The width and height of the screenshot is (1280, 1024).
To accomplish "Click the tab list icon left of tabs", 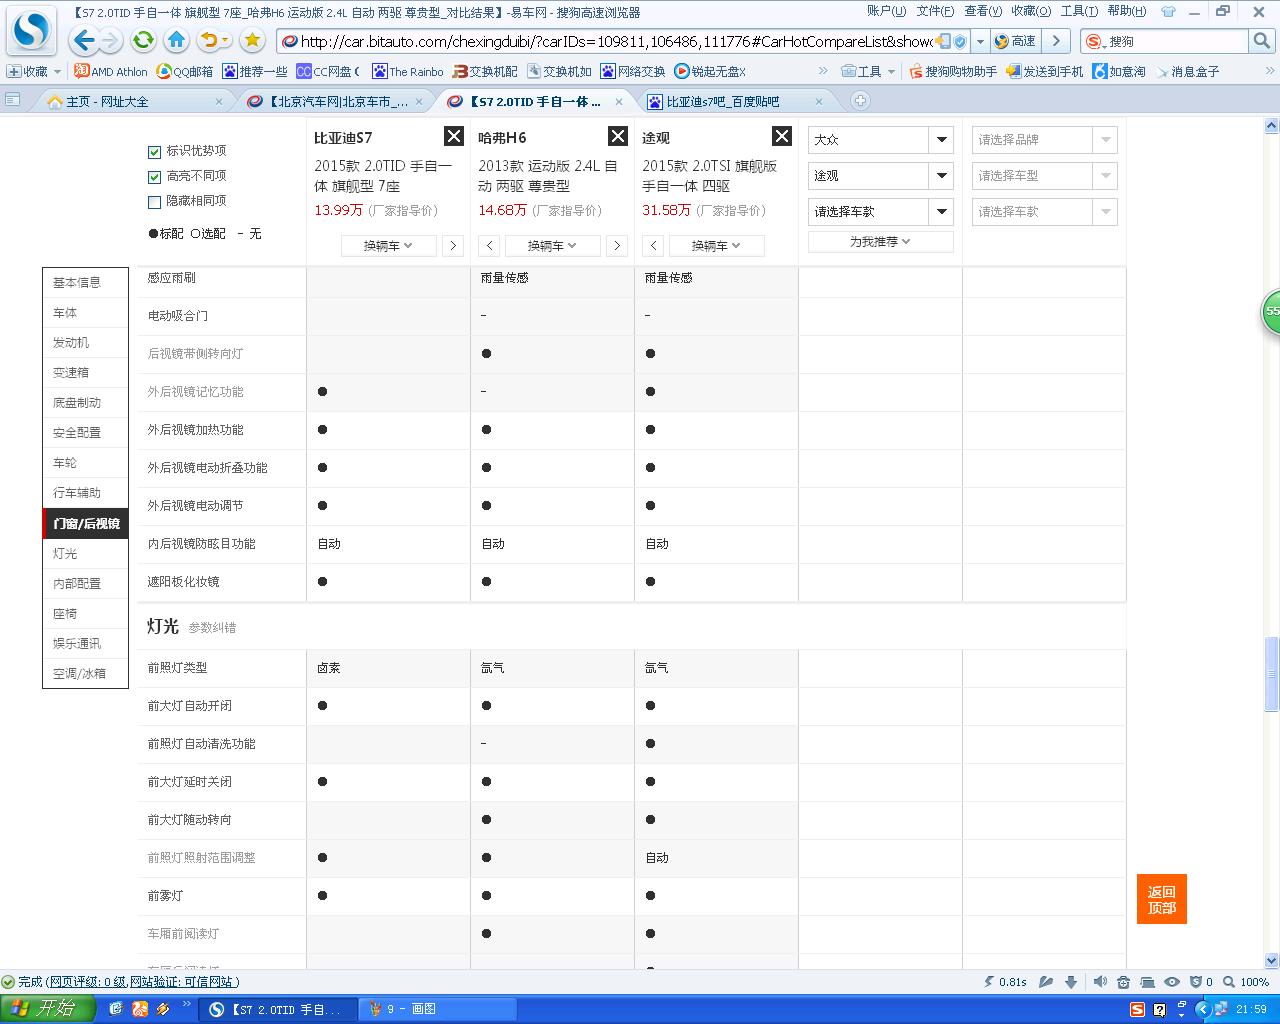I will (x=12, y=100).
